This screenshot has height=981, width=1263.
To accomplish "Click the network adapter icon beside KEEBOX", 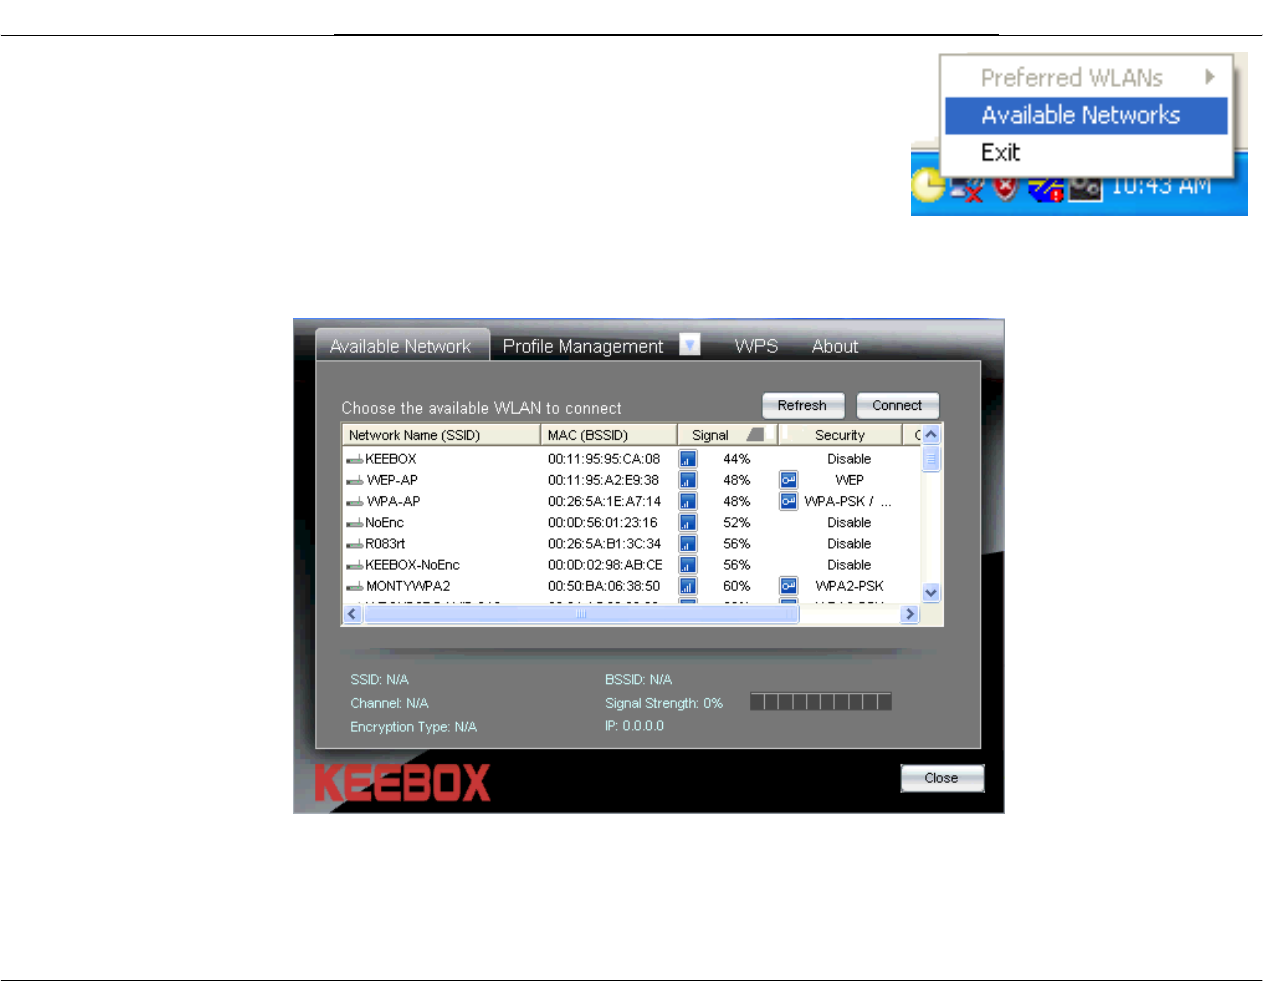I will [x=354, y=460].
